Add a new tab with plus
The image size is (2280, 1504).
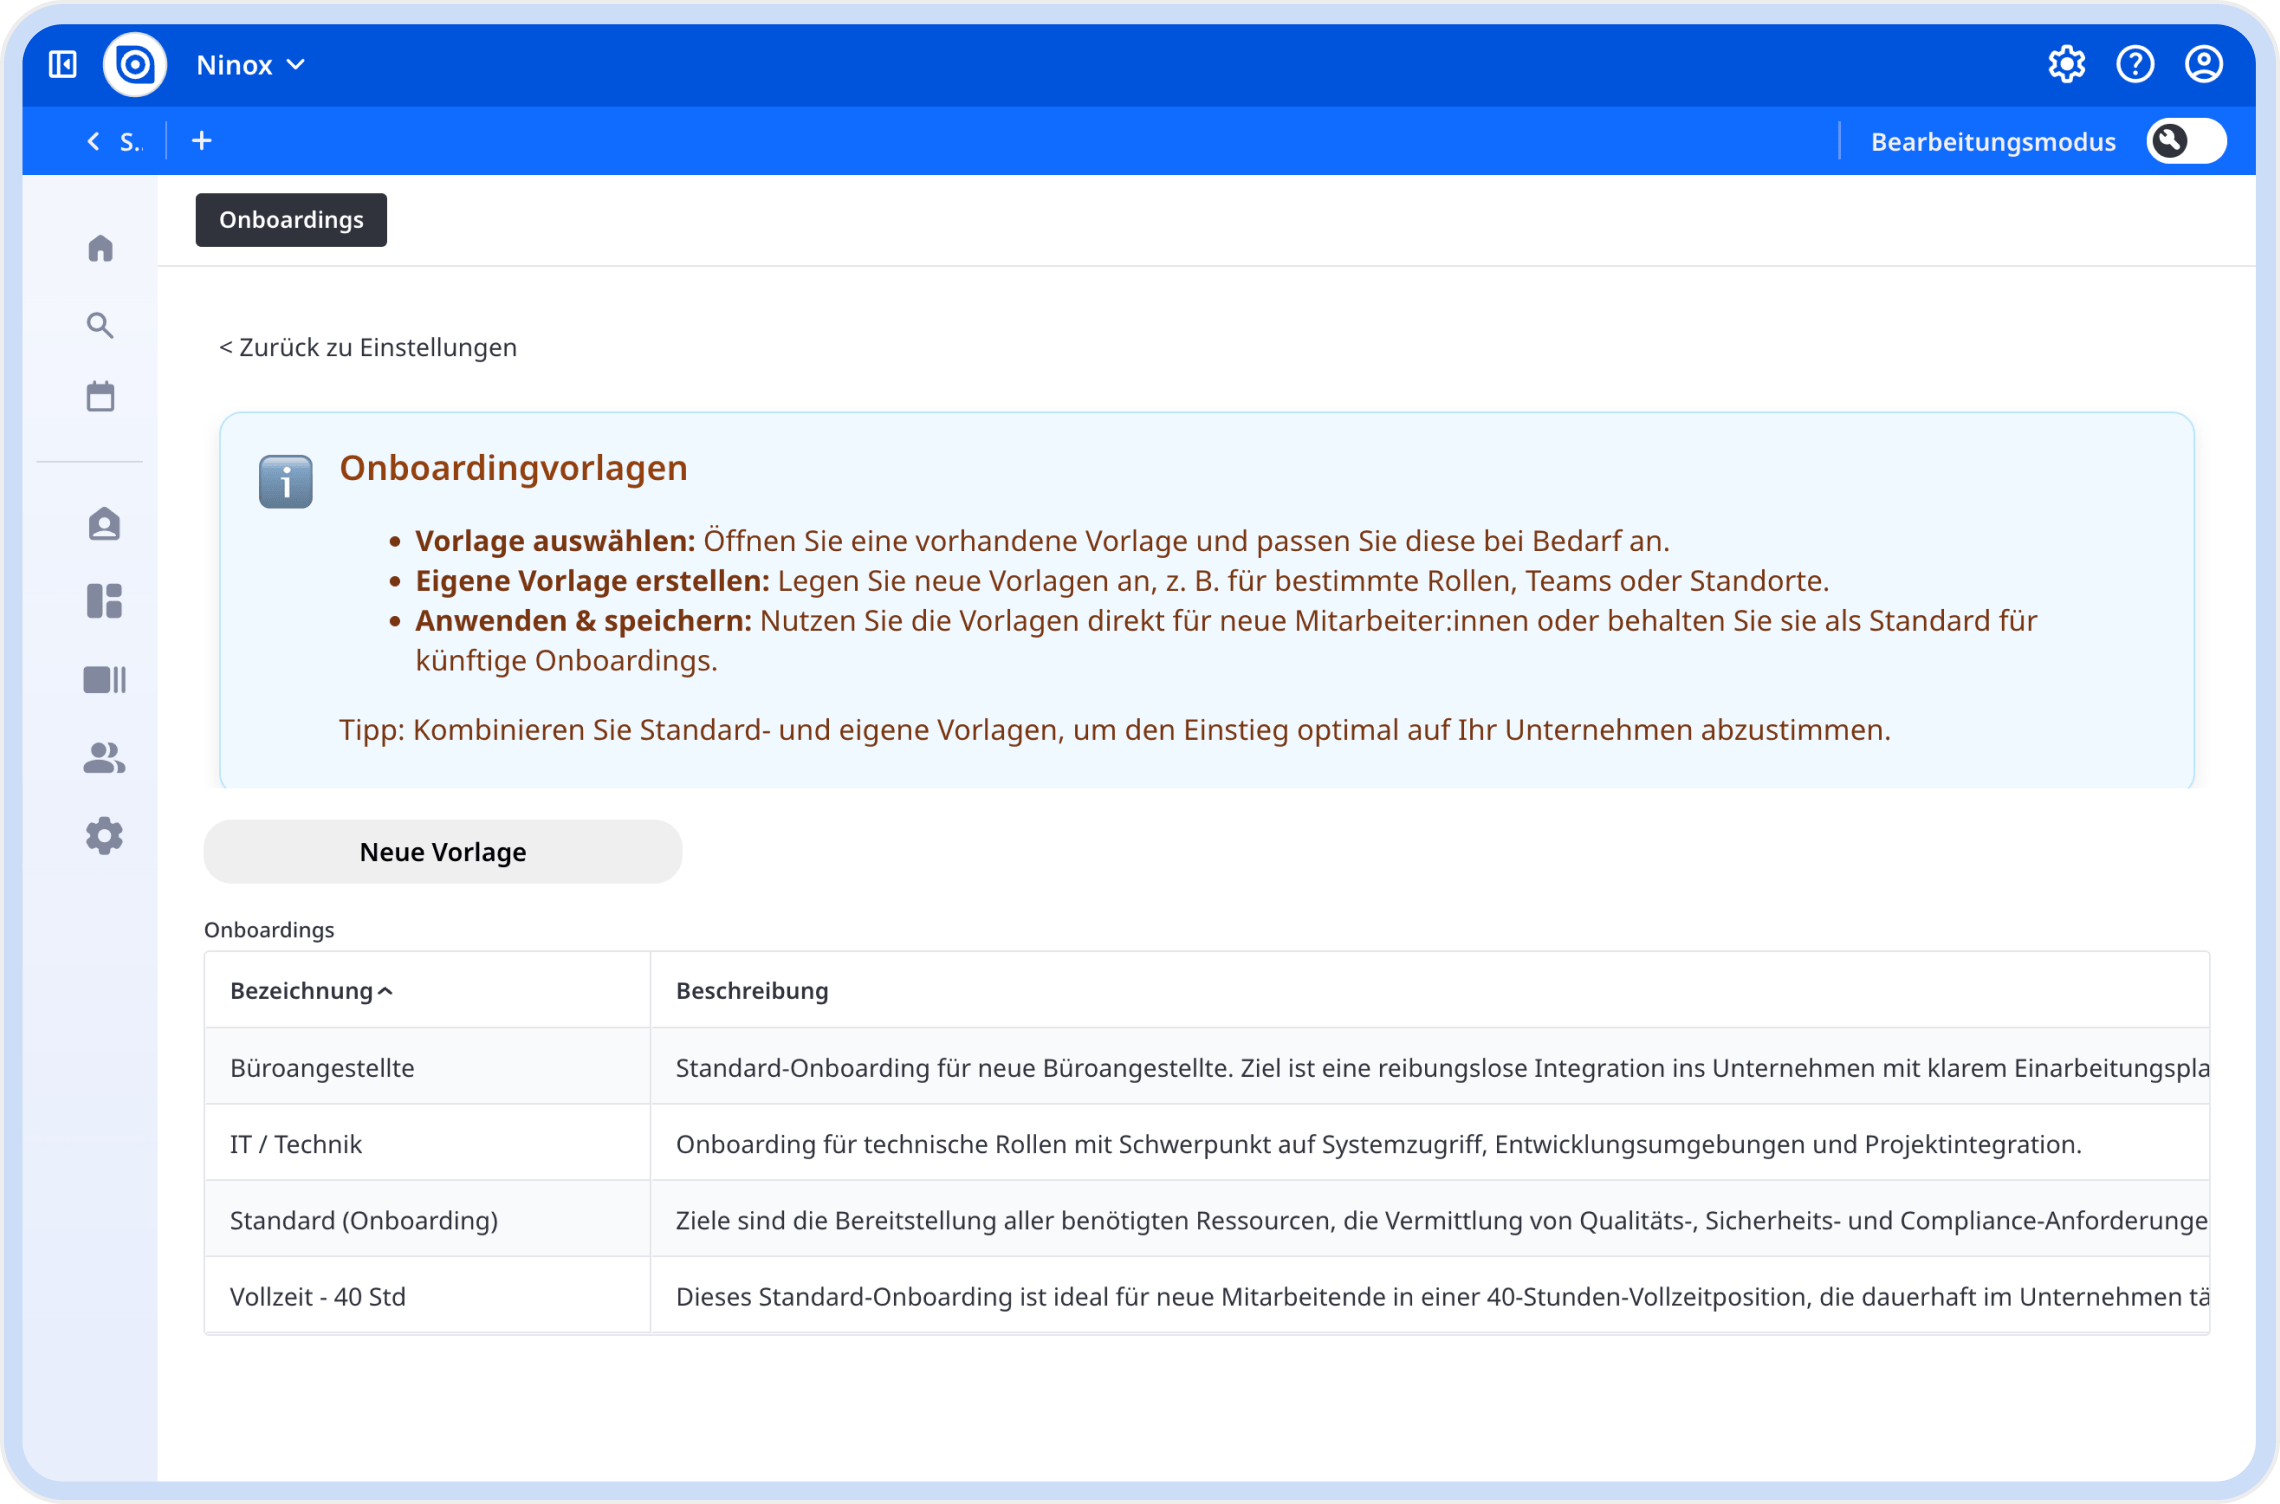pyautogui.click(x=202, y=141)
